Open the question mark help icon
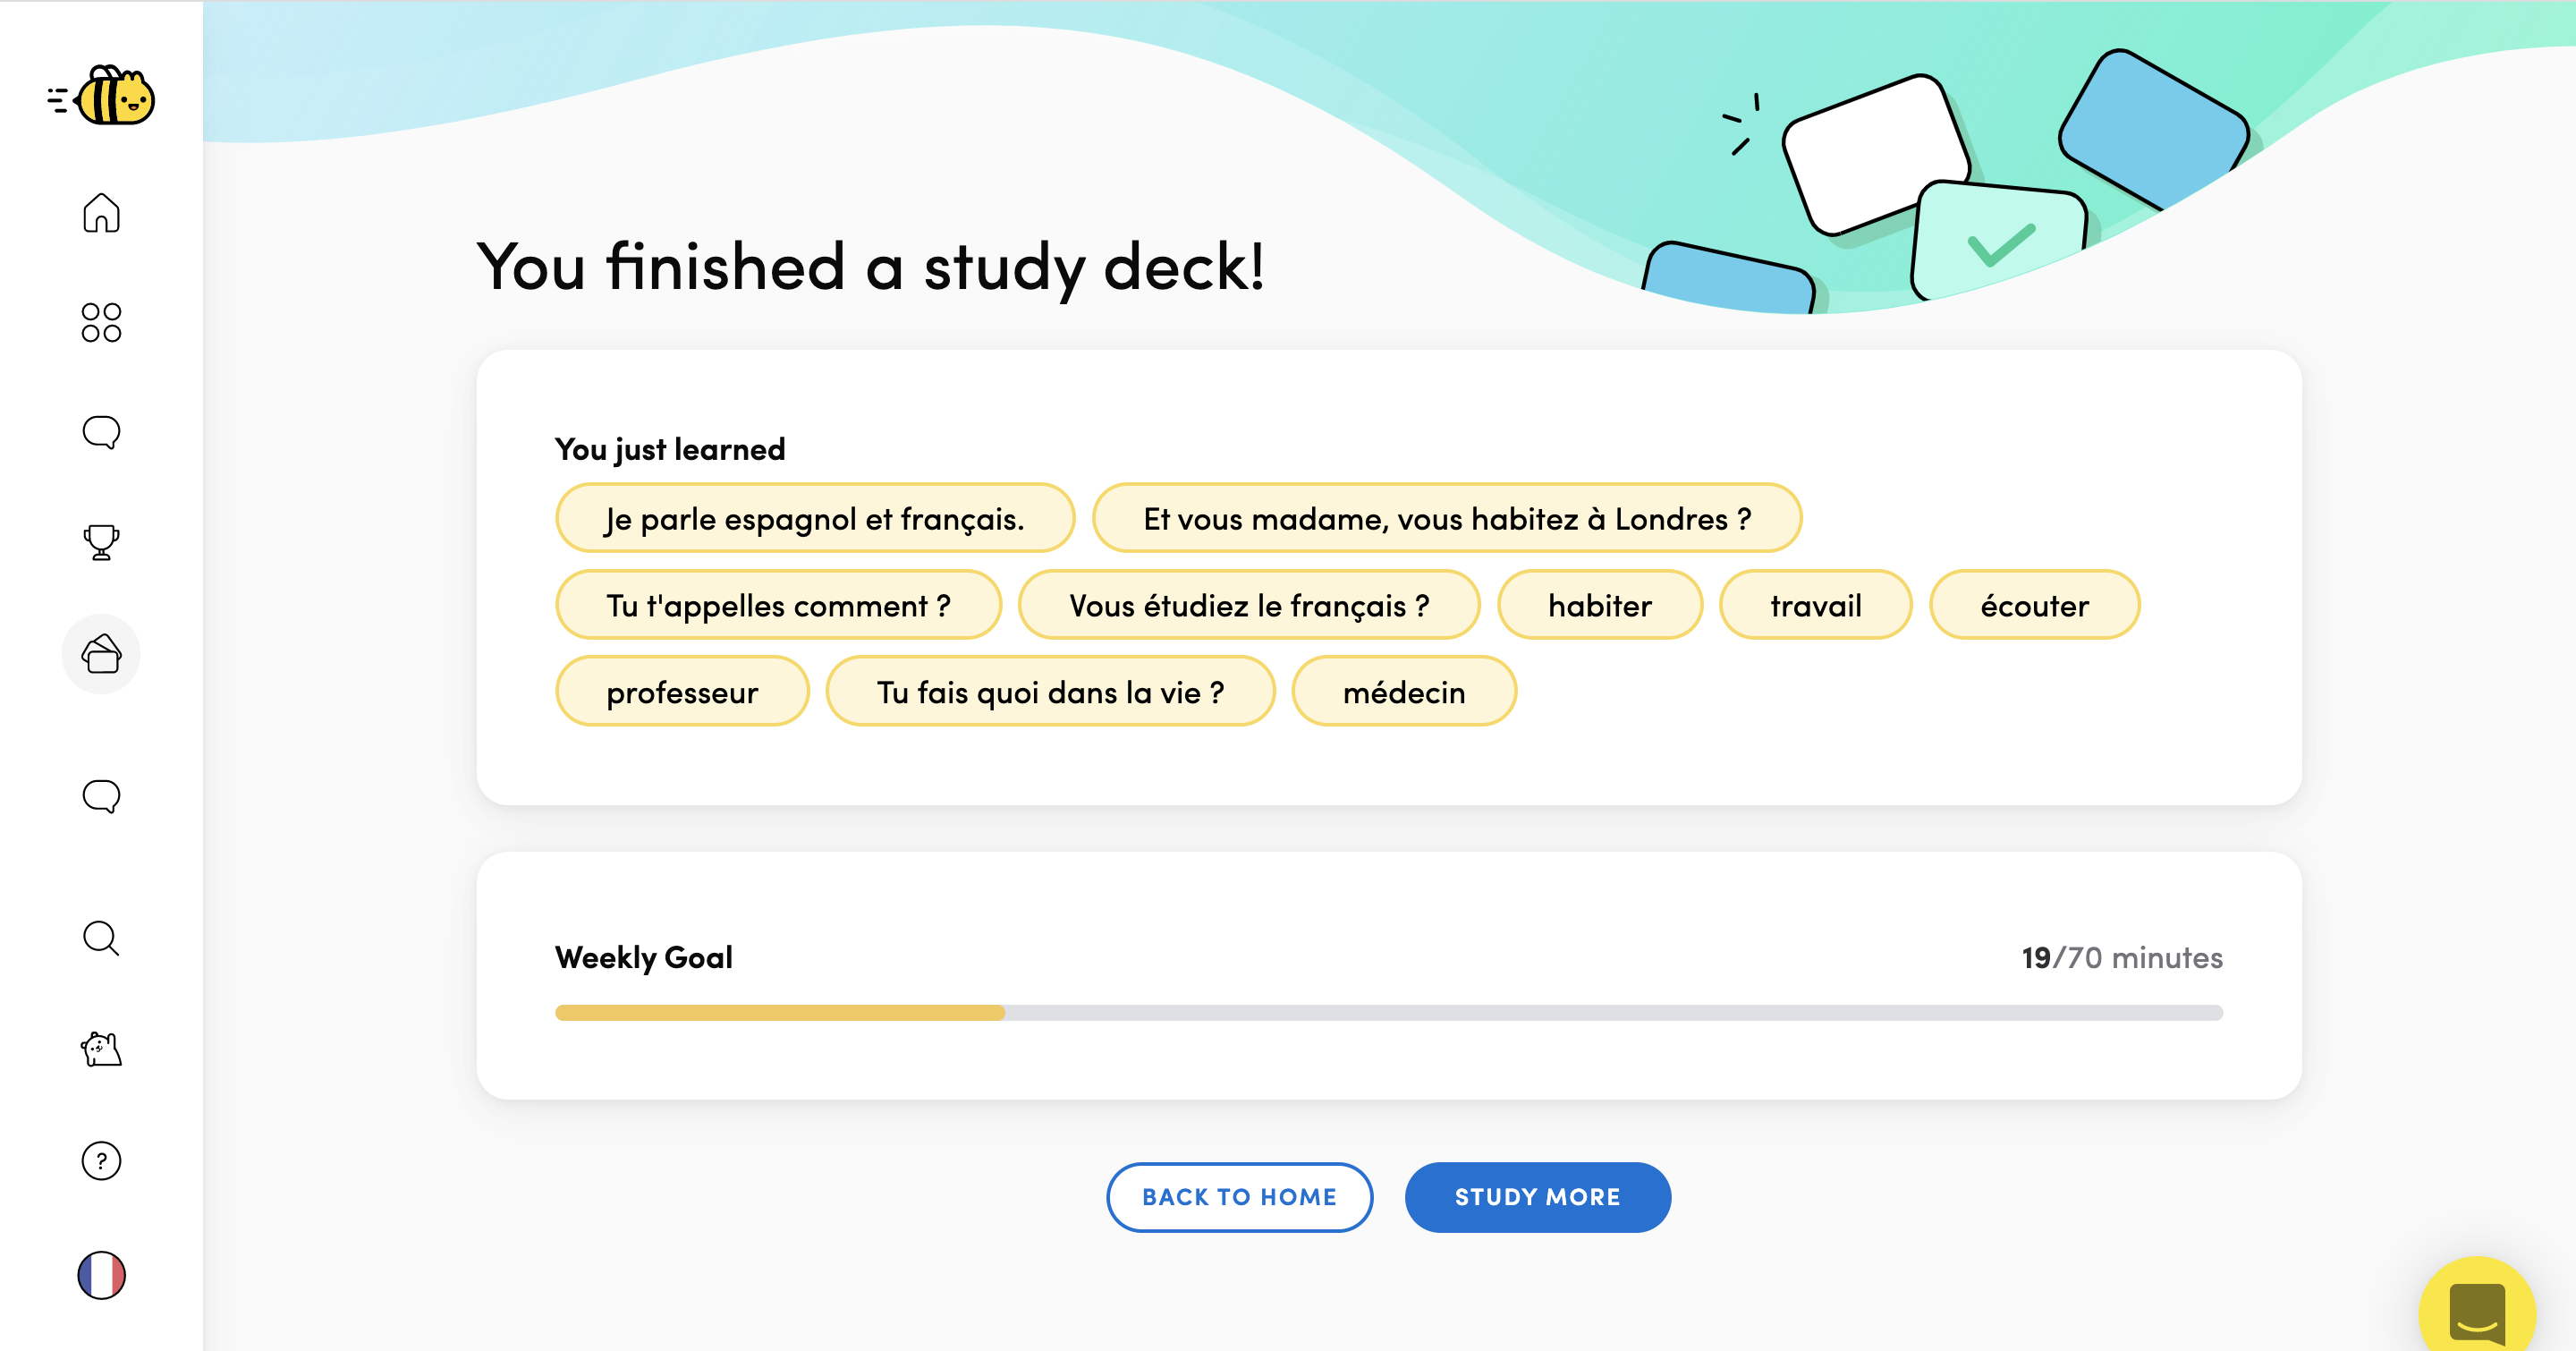2576x1351 pixels. [101, 1161]
